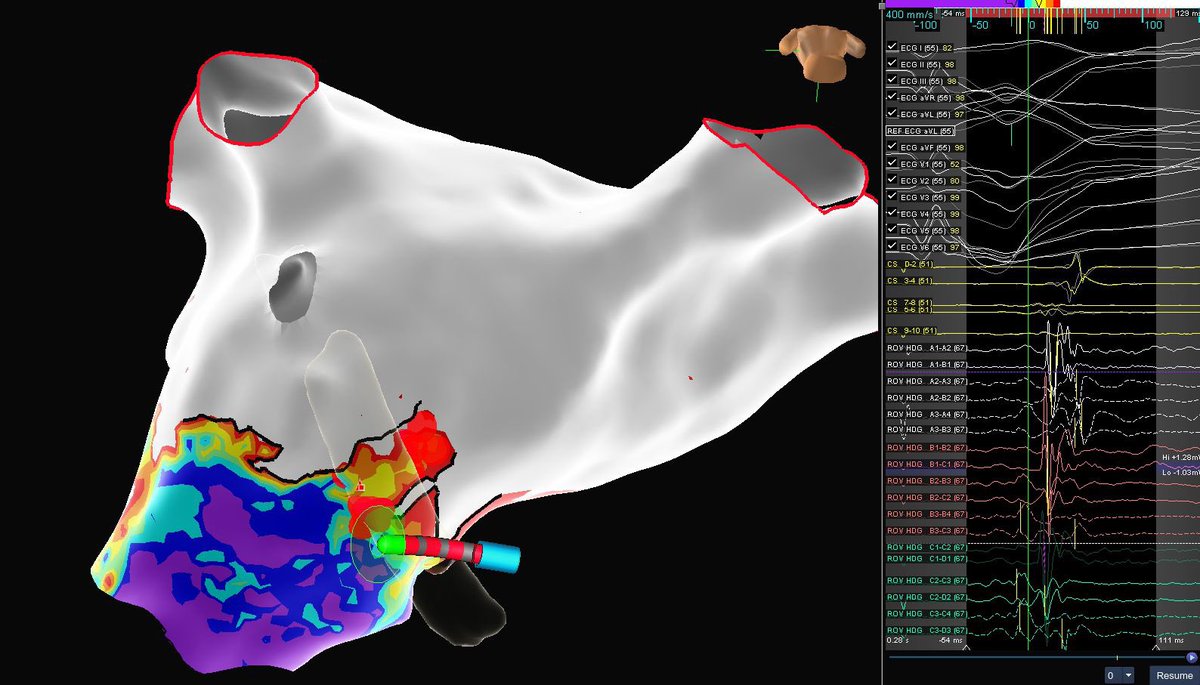Toggle the ECG III channel checkbox

(x=893, y=80)
